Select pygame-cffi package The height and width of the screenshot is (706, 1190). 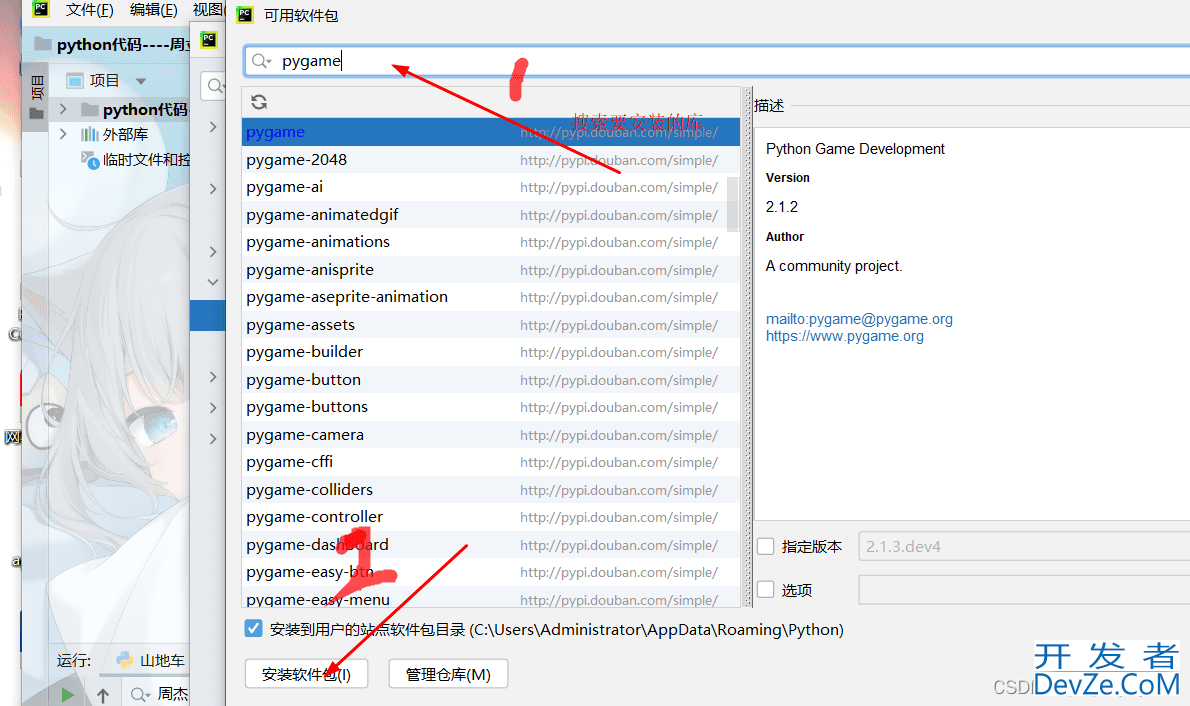tap(490, 462)
